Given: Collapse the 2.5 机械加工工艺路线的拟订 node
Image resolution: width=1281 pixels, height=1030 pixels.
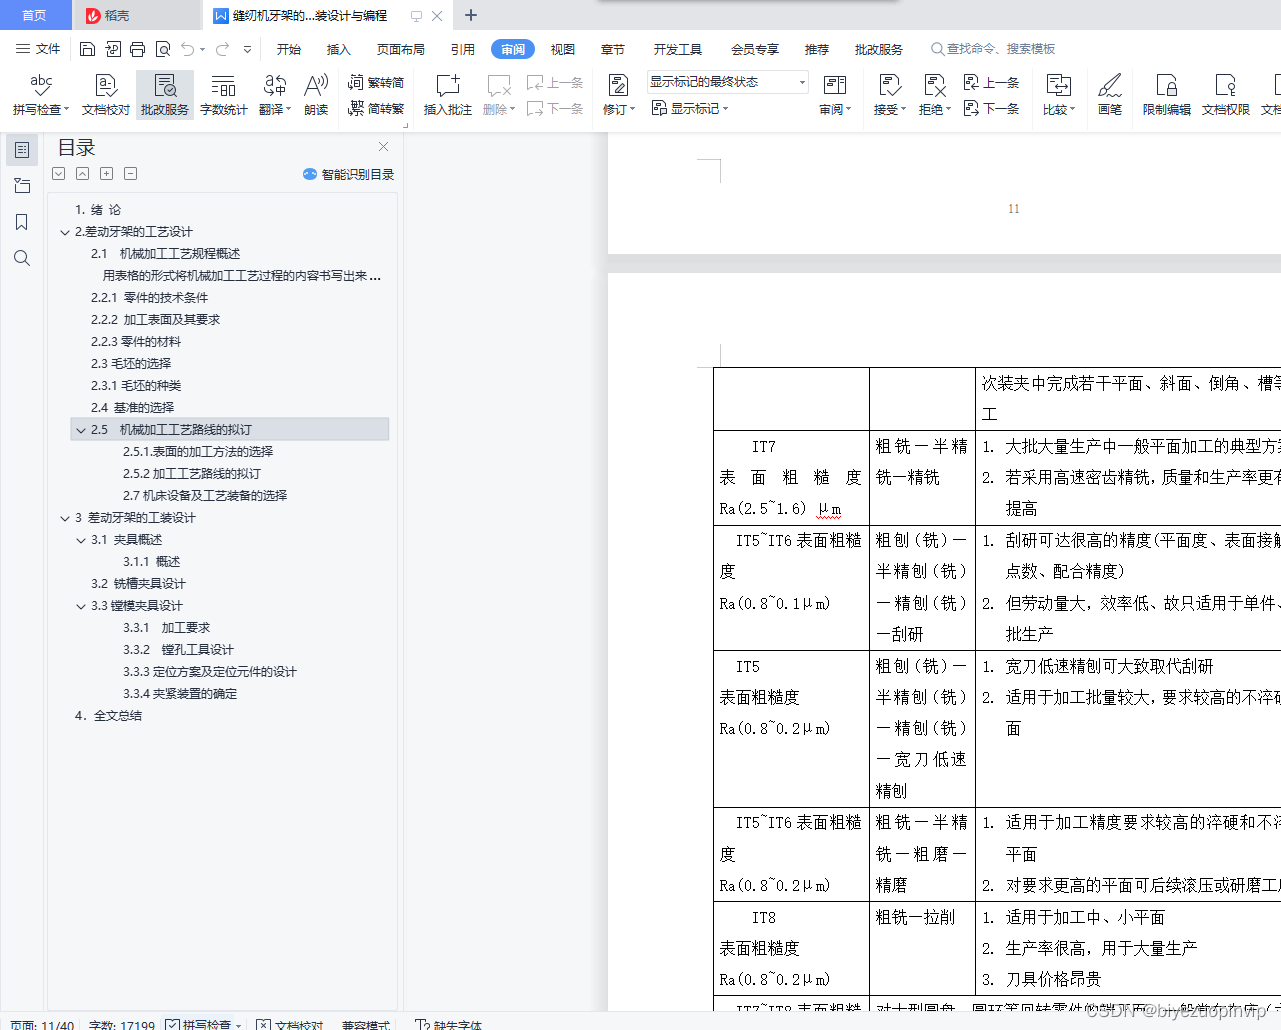Looking at the screenshot, I should [x=81, y=430].
